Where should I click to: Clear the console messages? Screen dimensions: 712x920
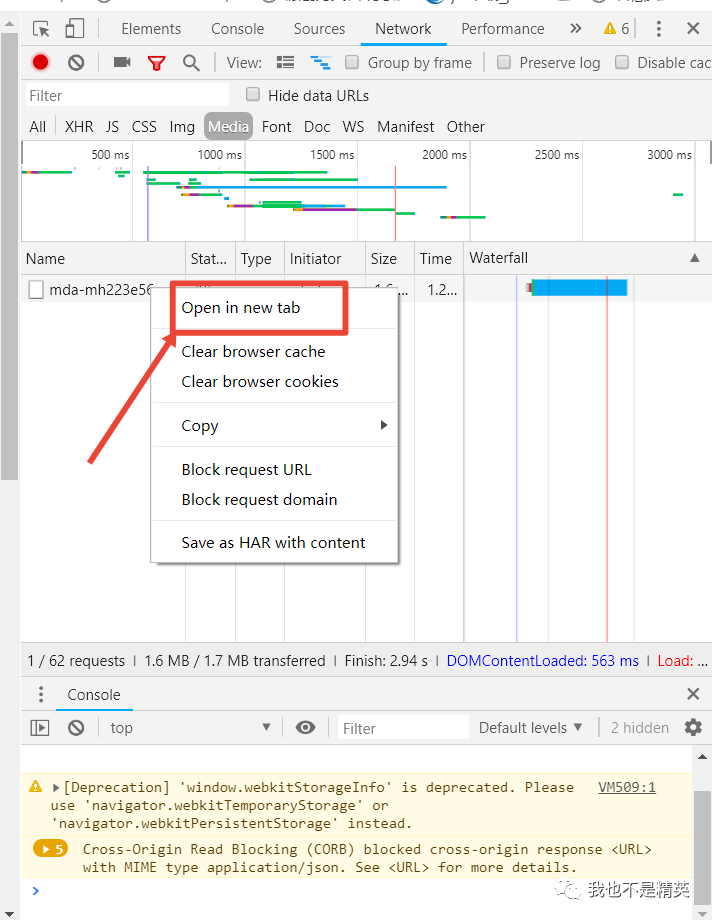coord(76,728)
